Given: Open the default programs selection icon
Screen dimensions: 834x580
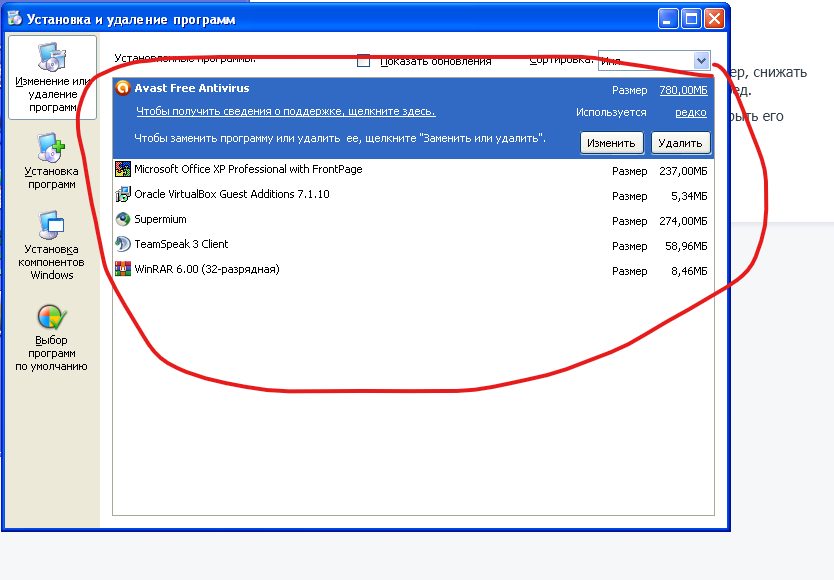Looking at the screenshot, I should pos(52,317).
